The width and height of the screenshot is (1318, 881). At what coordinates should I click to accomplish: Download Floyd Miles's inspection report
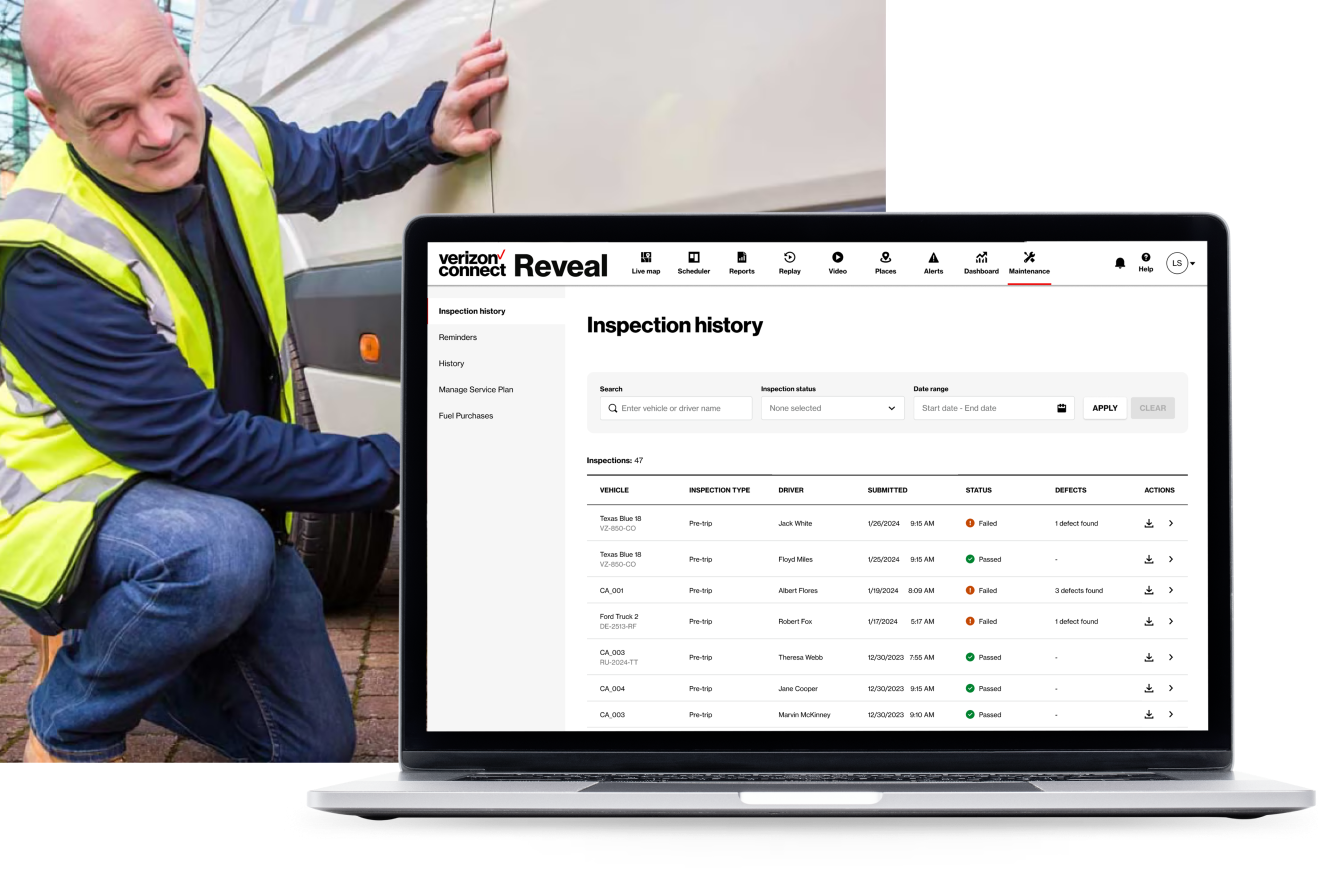click(1149, 559)
